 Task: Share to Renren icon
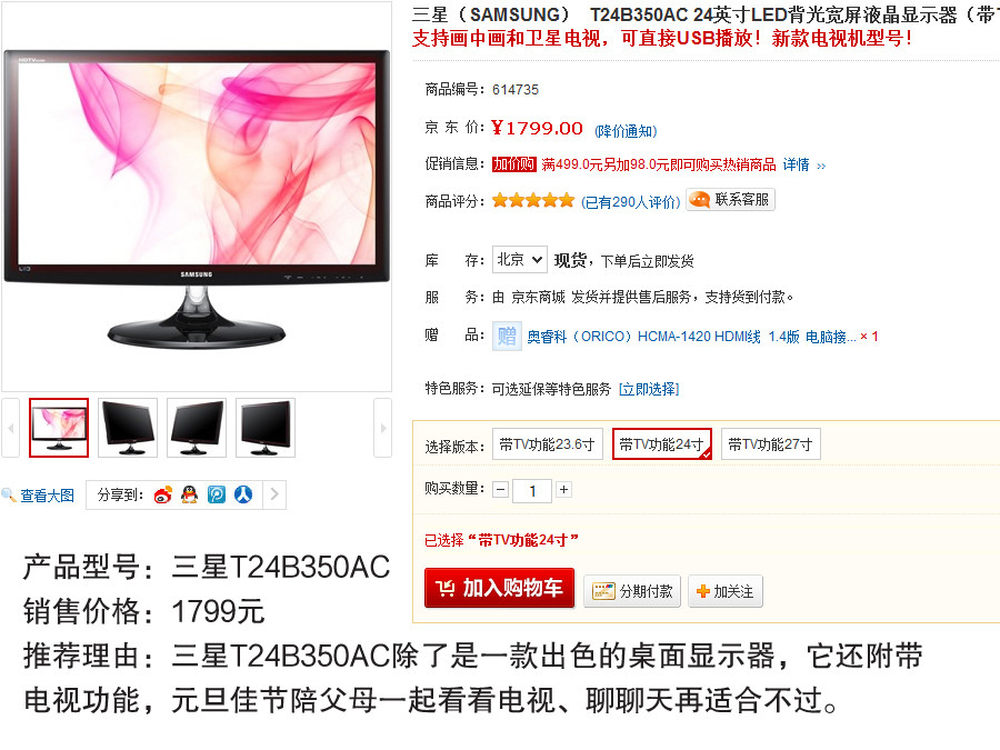[243, 495]
